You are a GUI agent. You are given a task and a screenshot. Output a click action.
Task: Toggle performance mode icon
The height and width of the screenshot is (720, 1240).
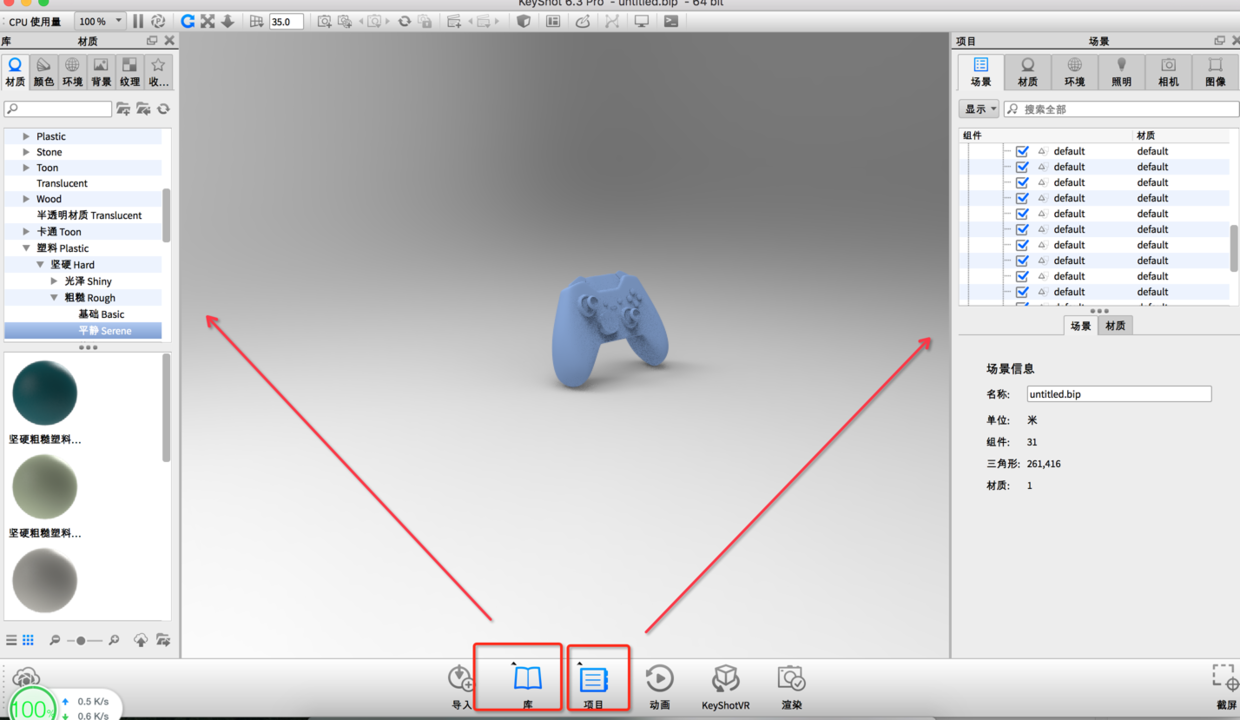(x=158, y=21)
